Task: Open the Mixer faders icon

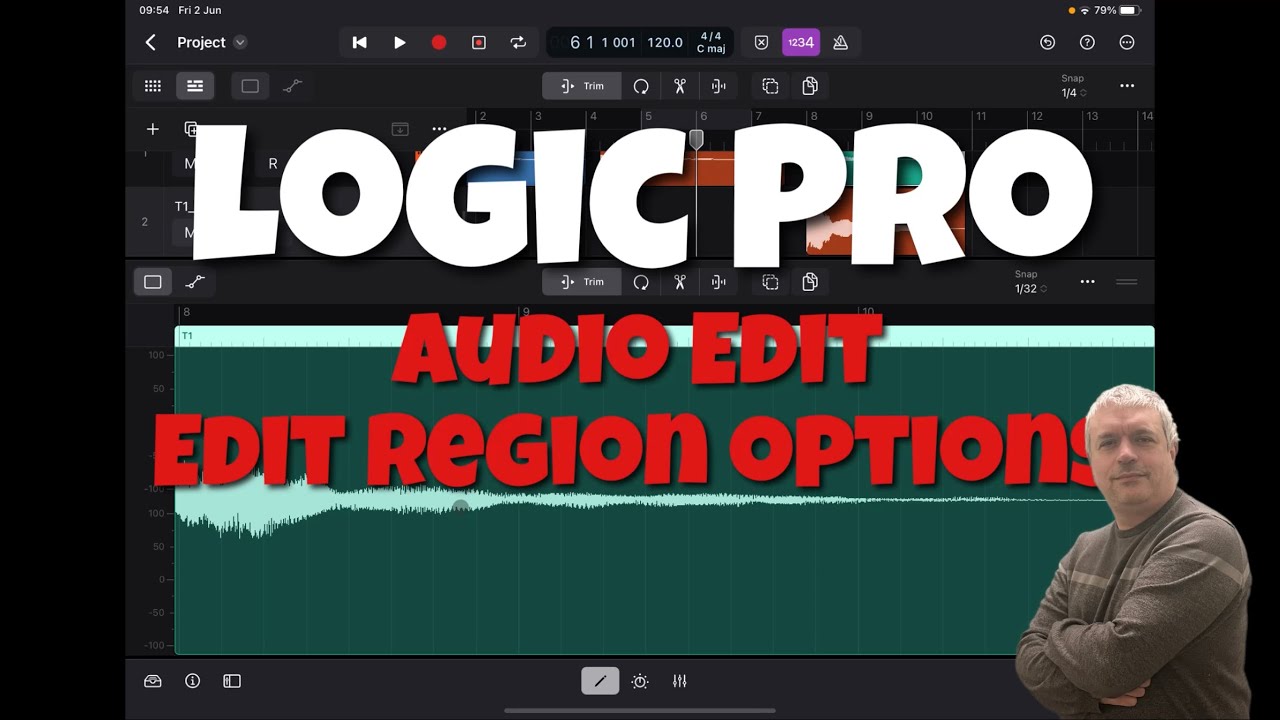Action: (680, 681)
